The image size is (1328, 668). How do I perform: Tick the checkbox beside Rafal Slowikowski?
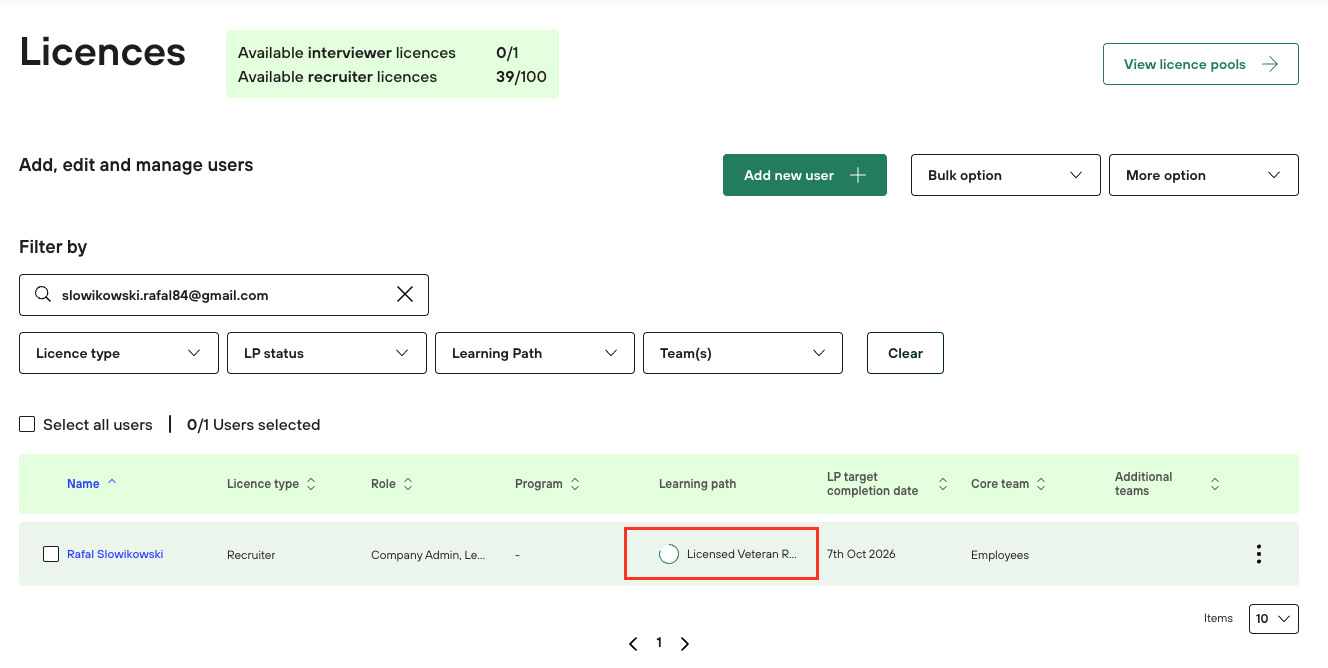51,554
